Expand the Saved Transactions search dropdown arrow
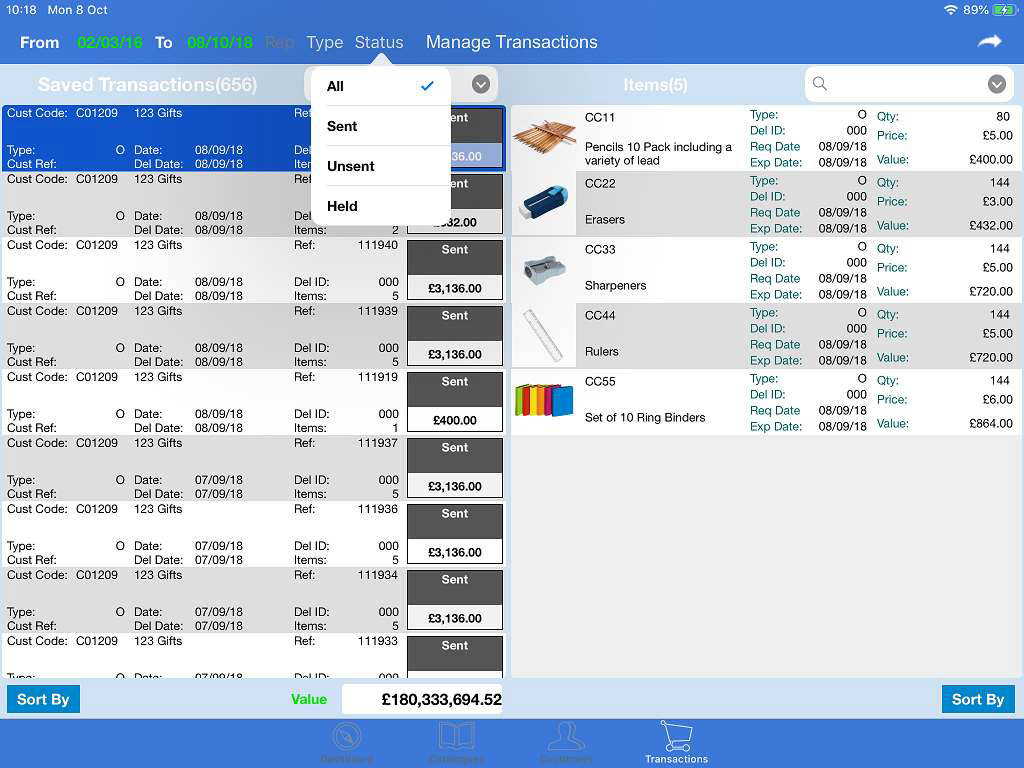Screen dimensions: 1024x768 (481, 85)
